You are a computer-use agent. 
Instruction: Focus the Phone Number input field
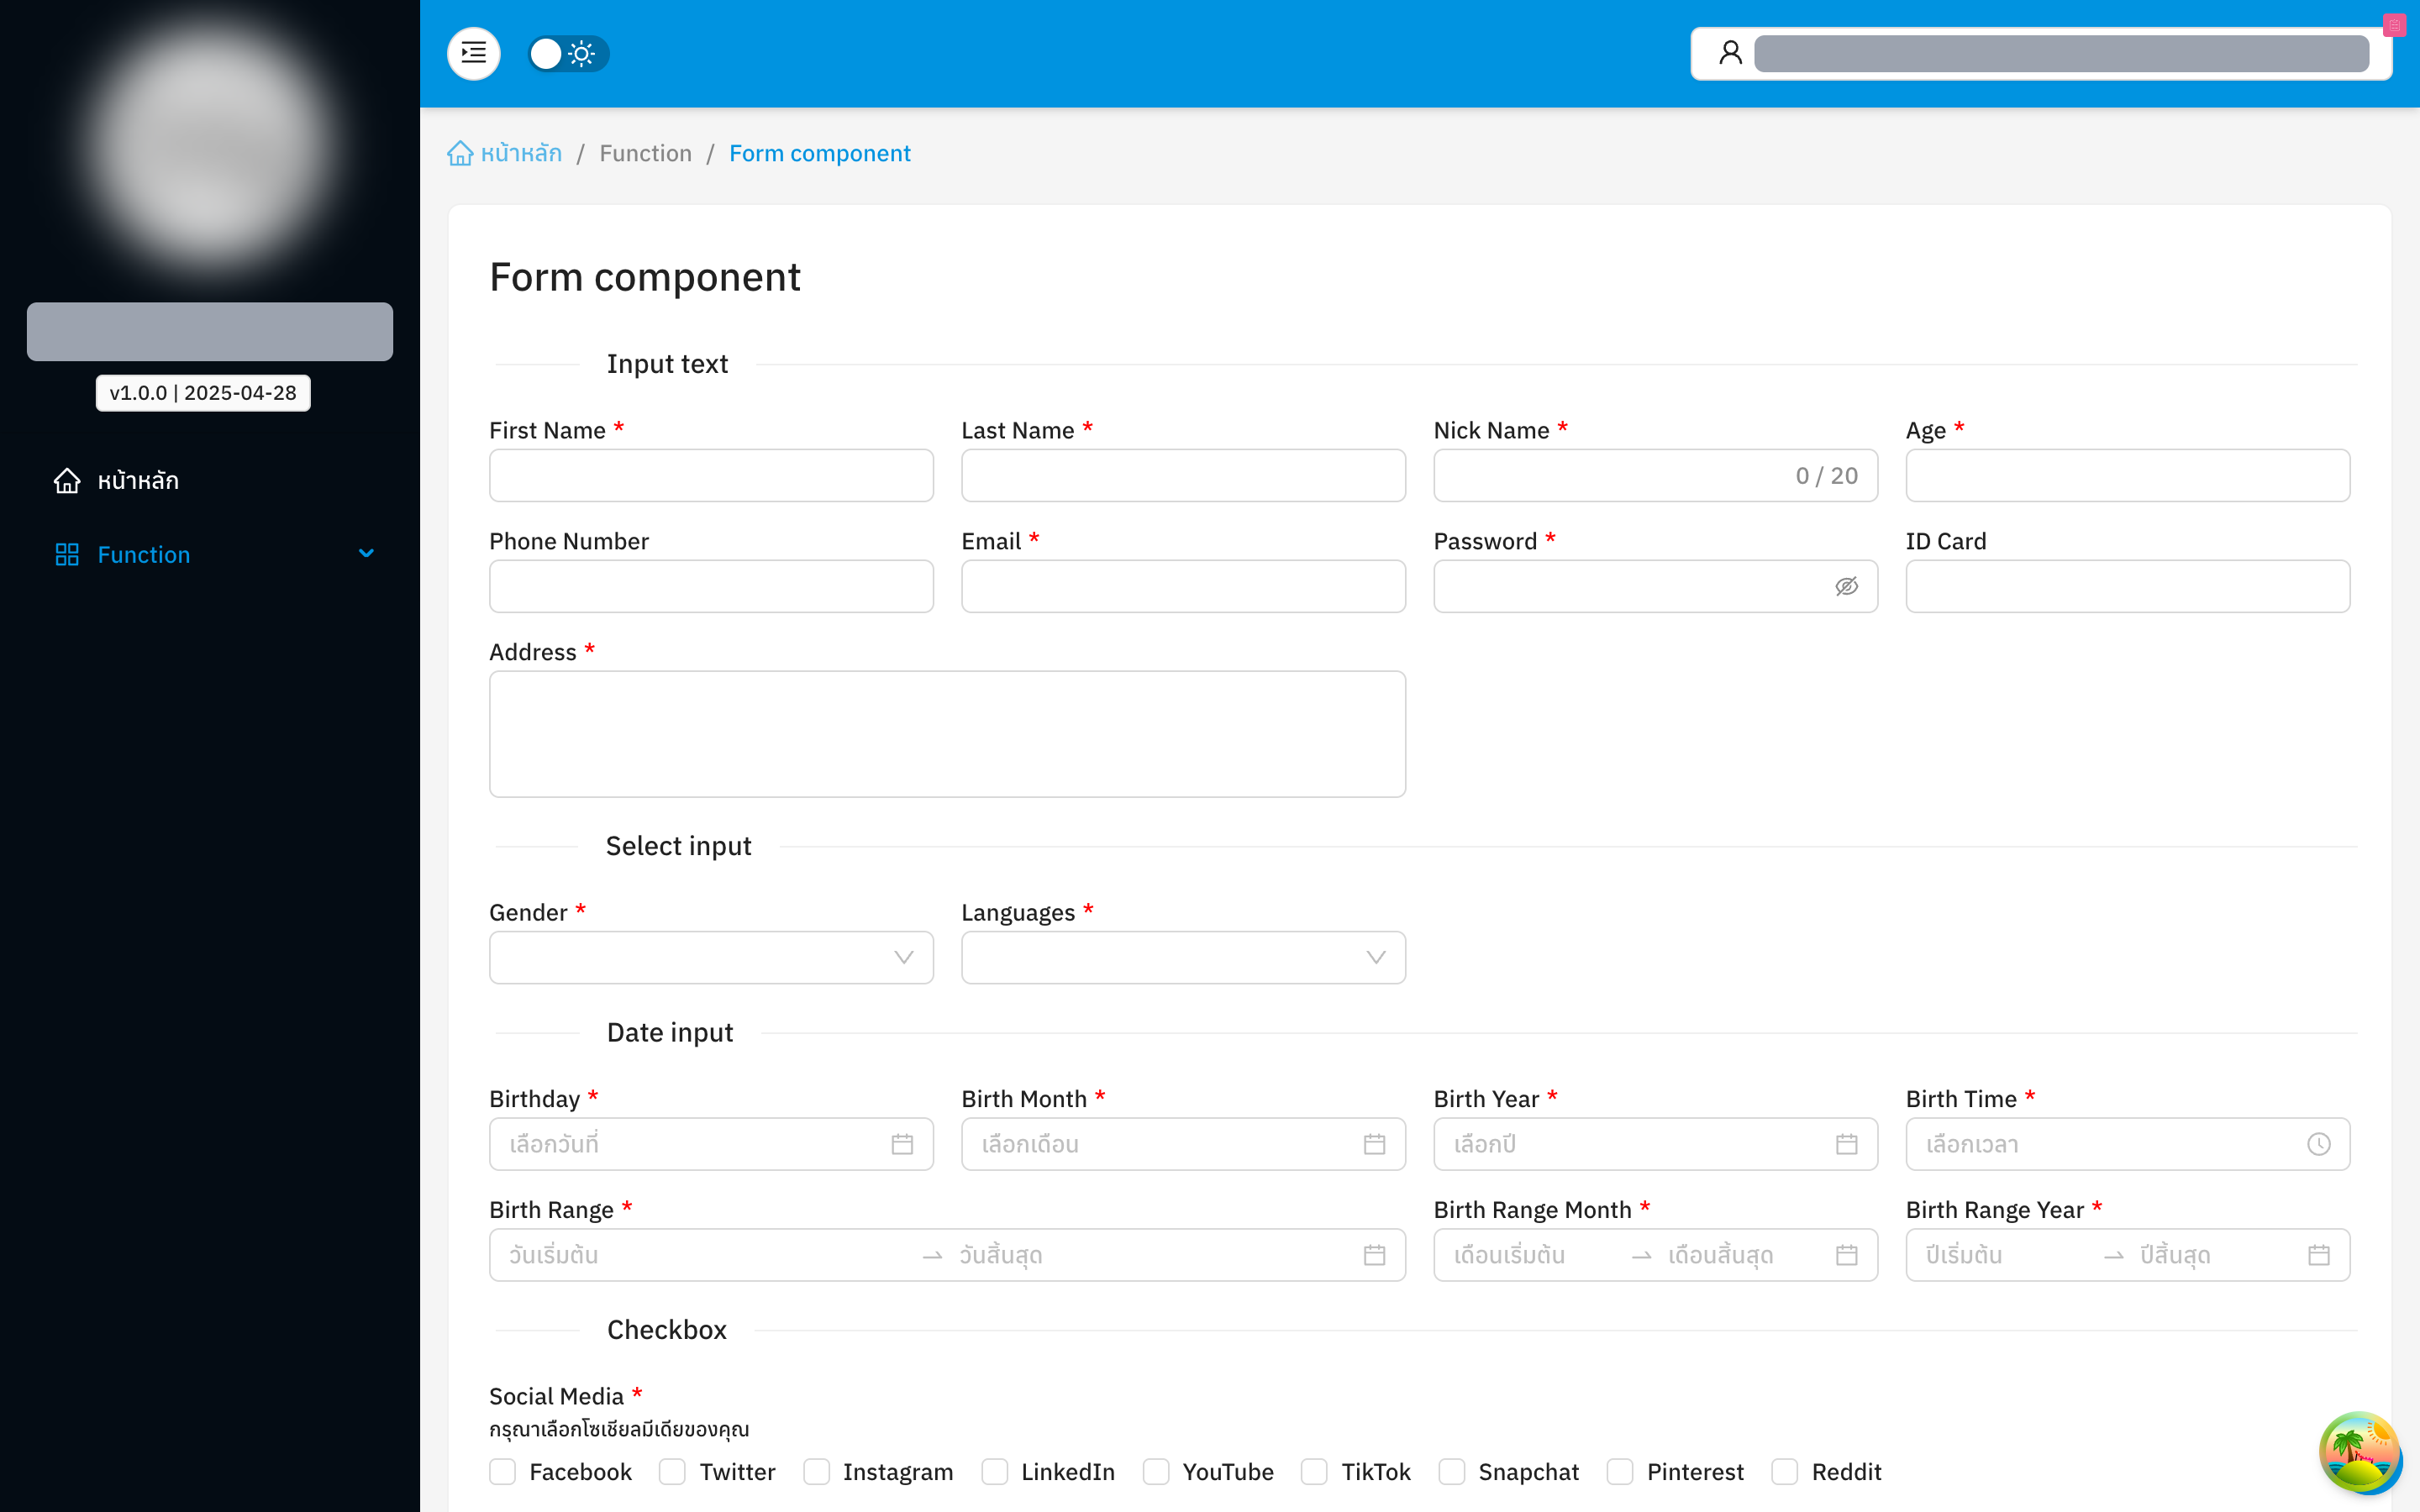point(711,586)
